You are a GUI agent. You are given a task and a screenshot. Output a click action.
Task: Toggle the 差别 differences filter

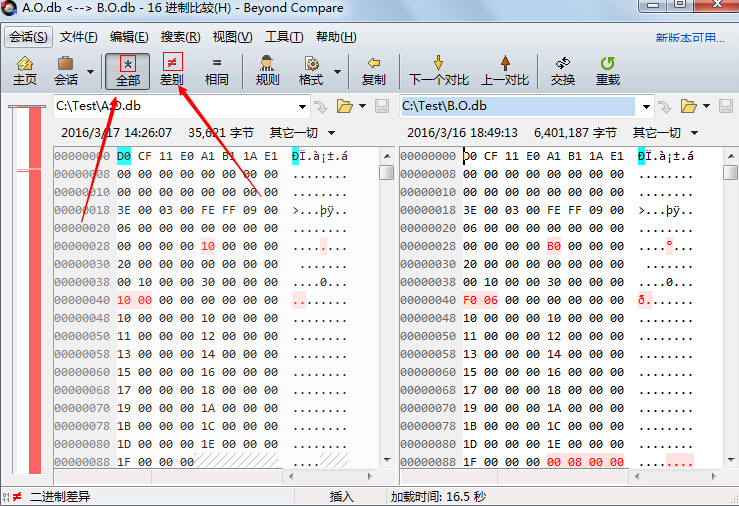click(172, 70)
